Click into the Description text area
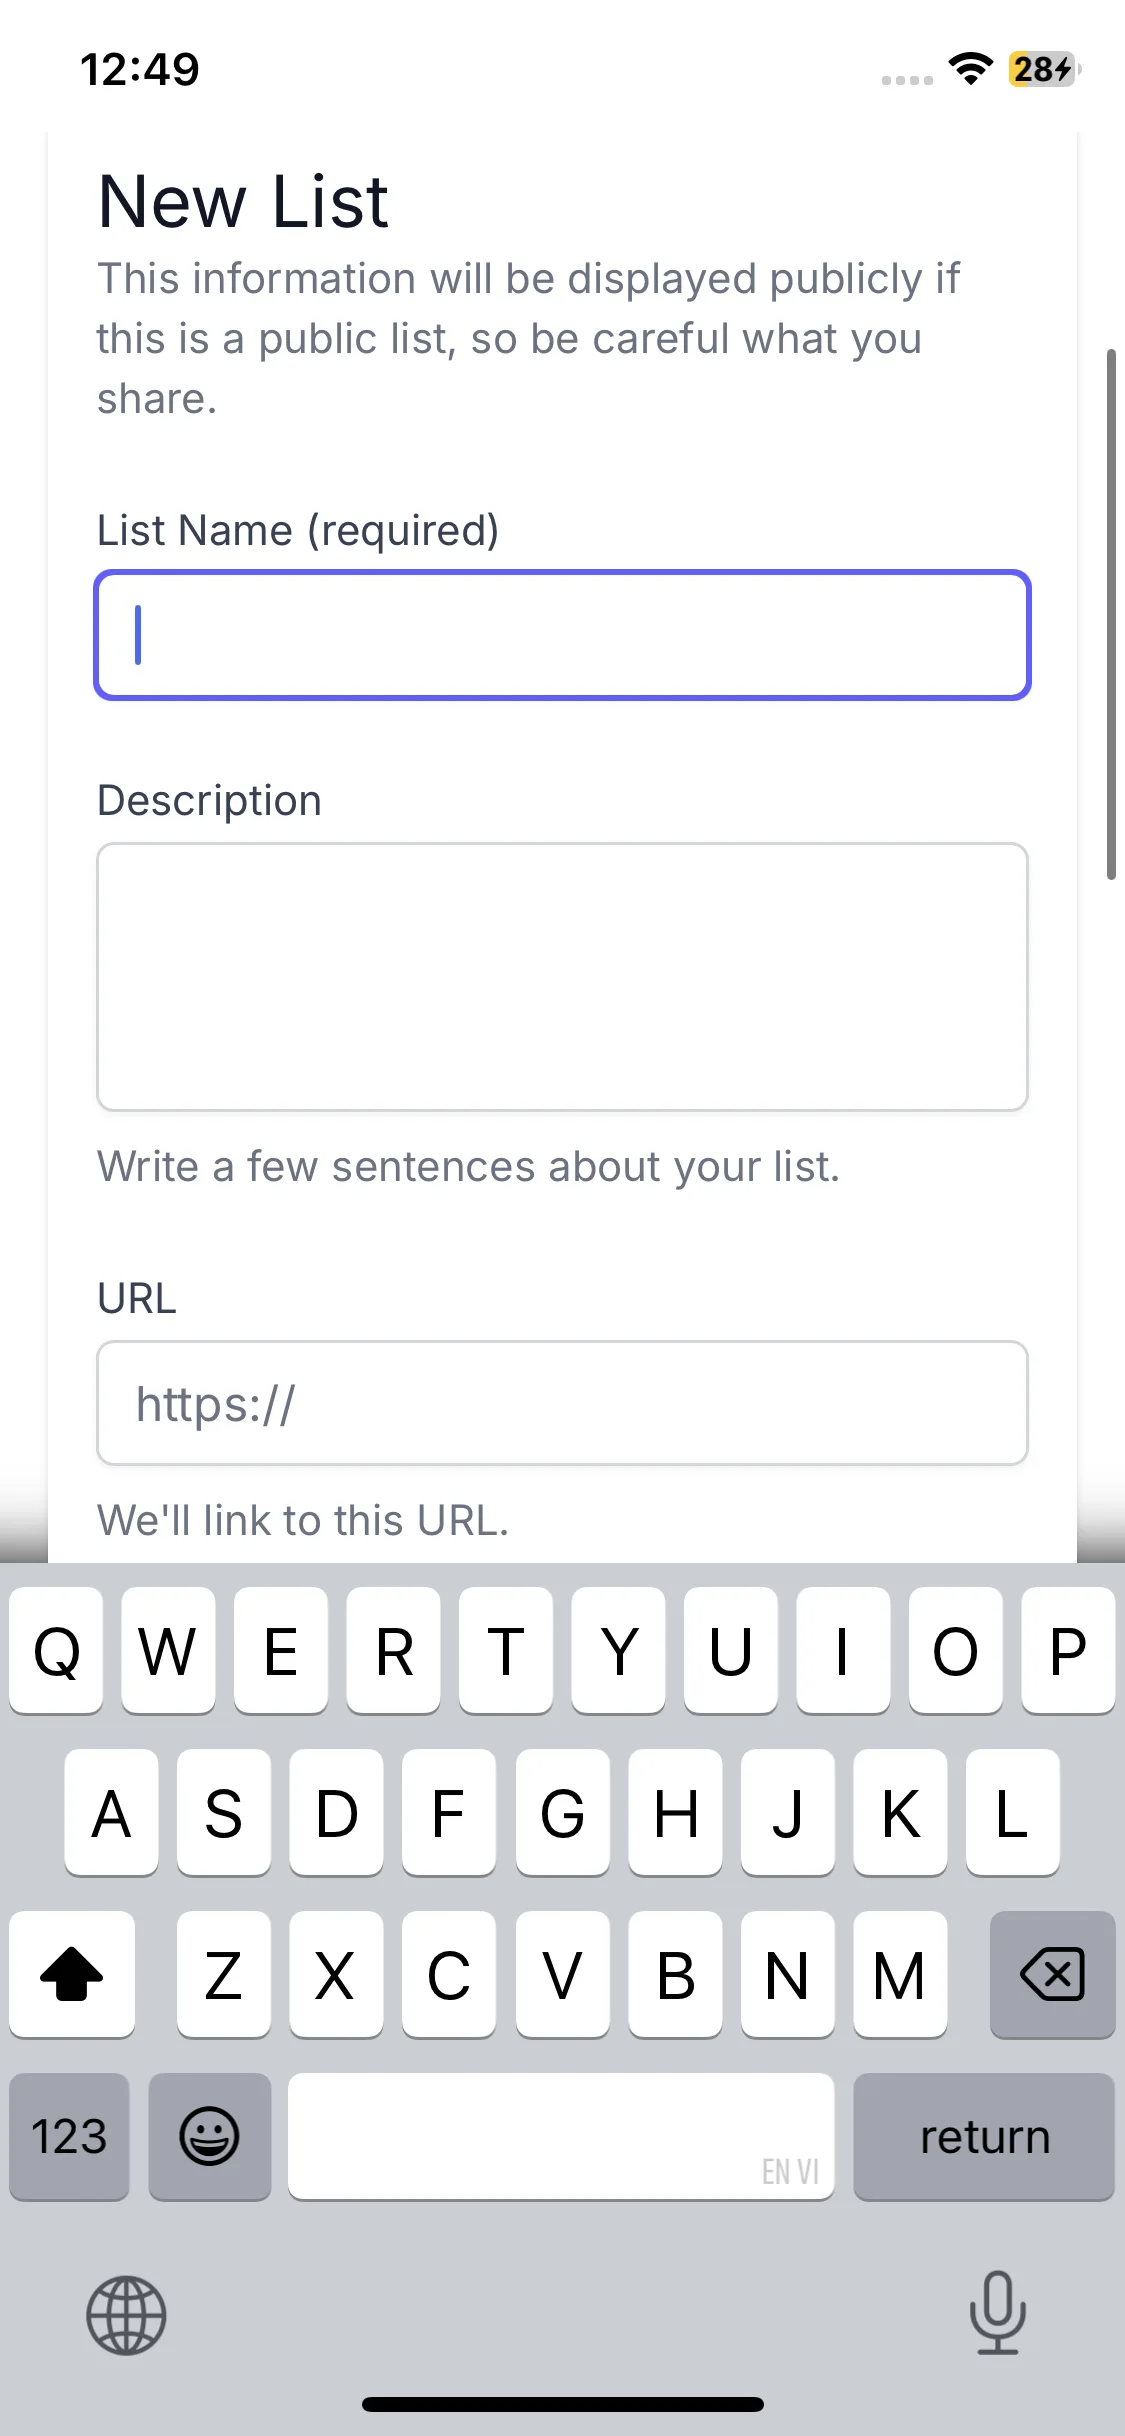Image resolution: width=1125 pixels, height=2436 pixels. (x=562, y=976)
